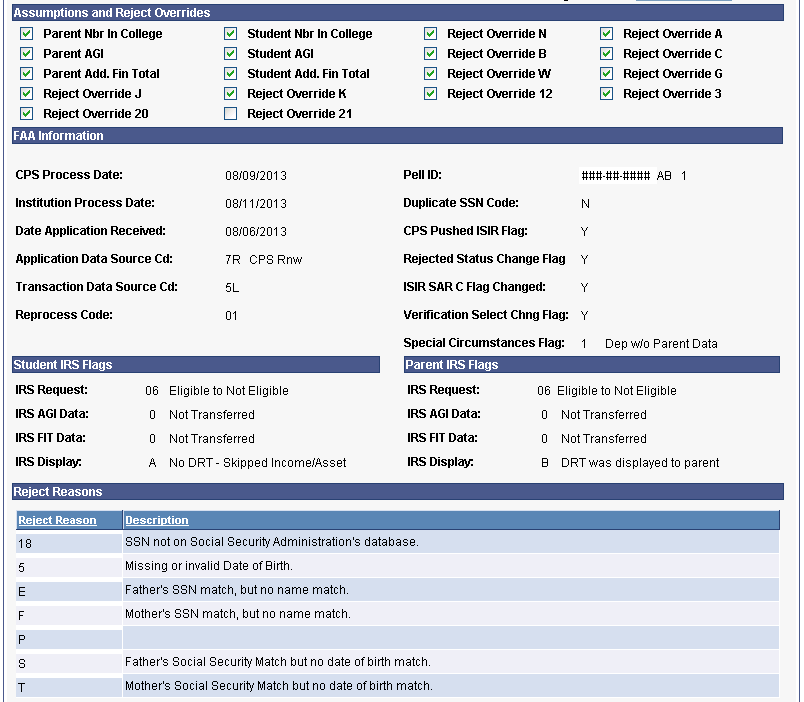Click Father's Social Security Match description
The height and width of the screenshot is (702, 804).
click(278, 662)
